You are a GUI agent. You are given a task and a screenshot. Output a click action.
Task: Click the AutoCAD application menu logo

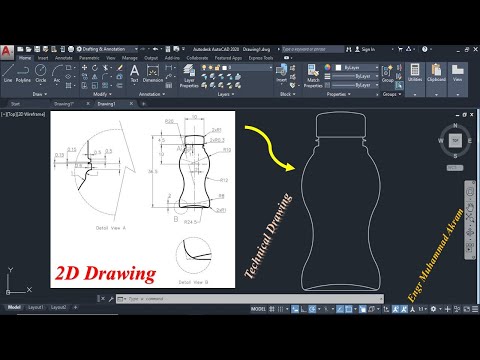7,52
